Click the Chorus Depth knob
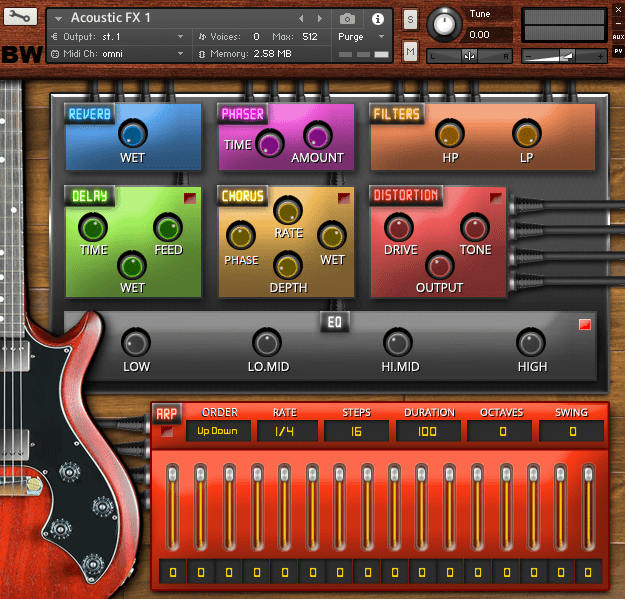 288,265
